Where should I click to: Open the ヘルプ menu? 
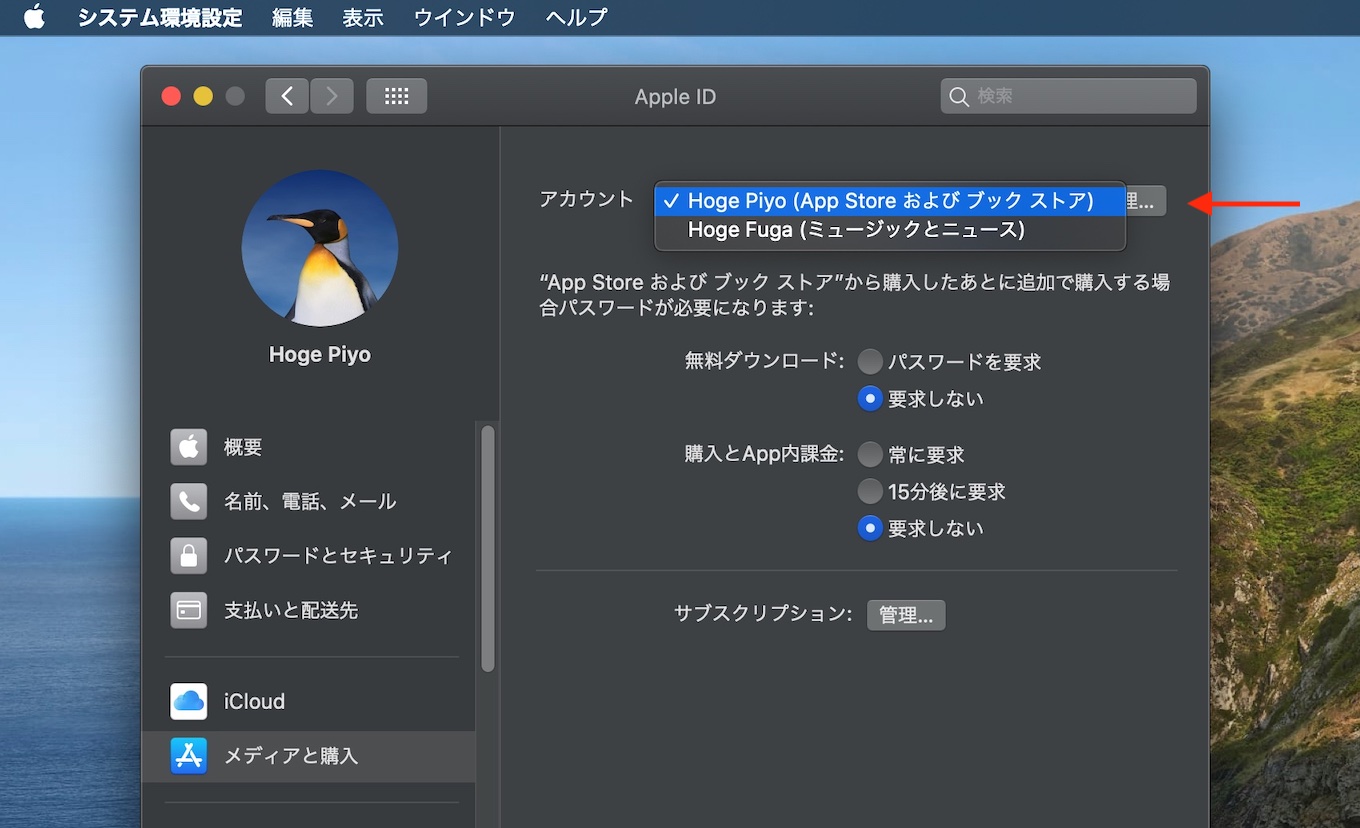pyautogui.click(x=576, y=17)
